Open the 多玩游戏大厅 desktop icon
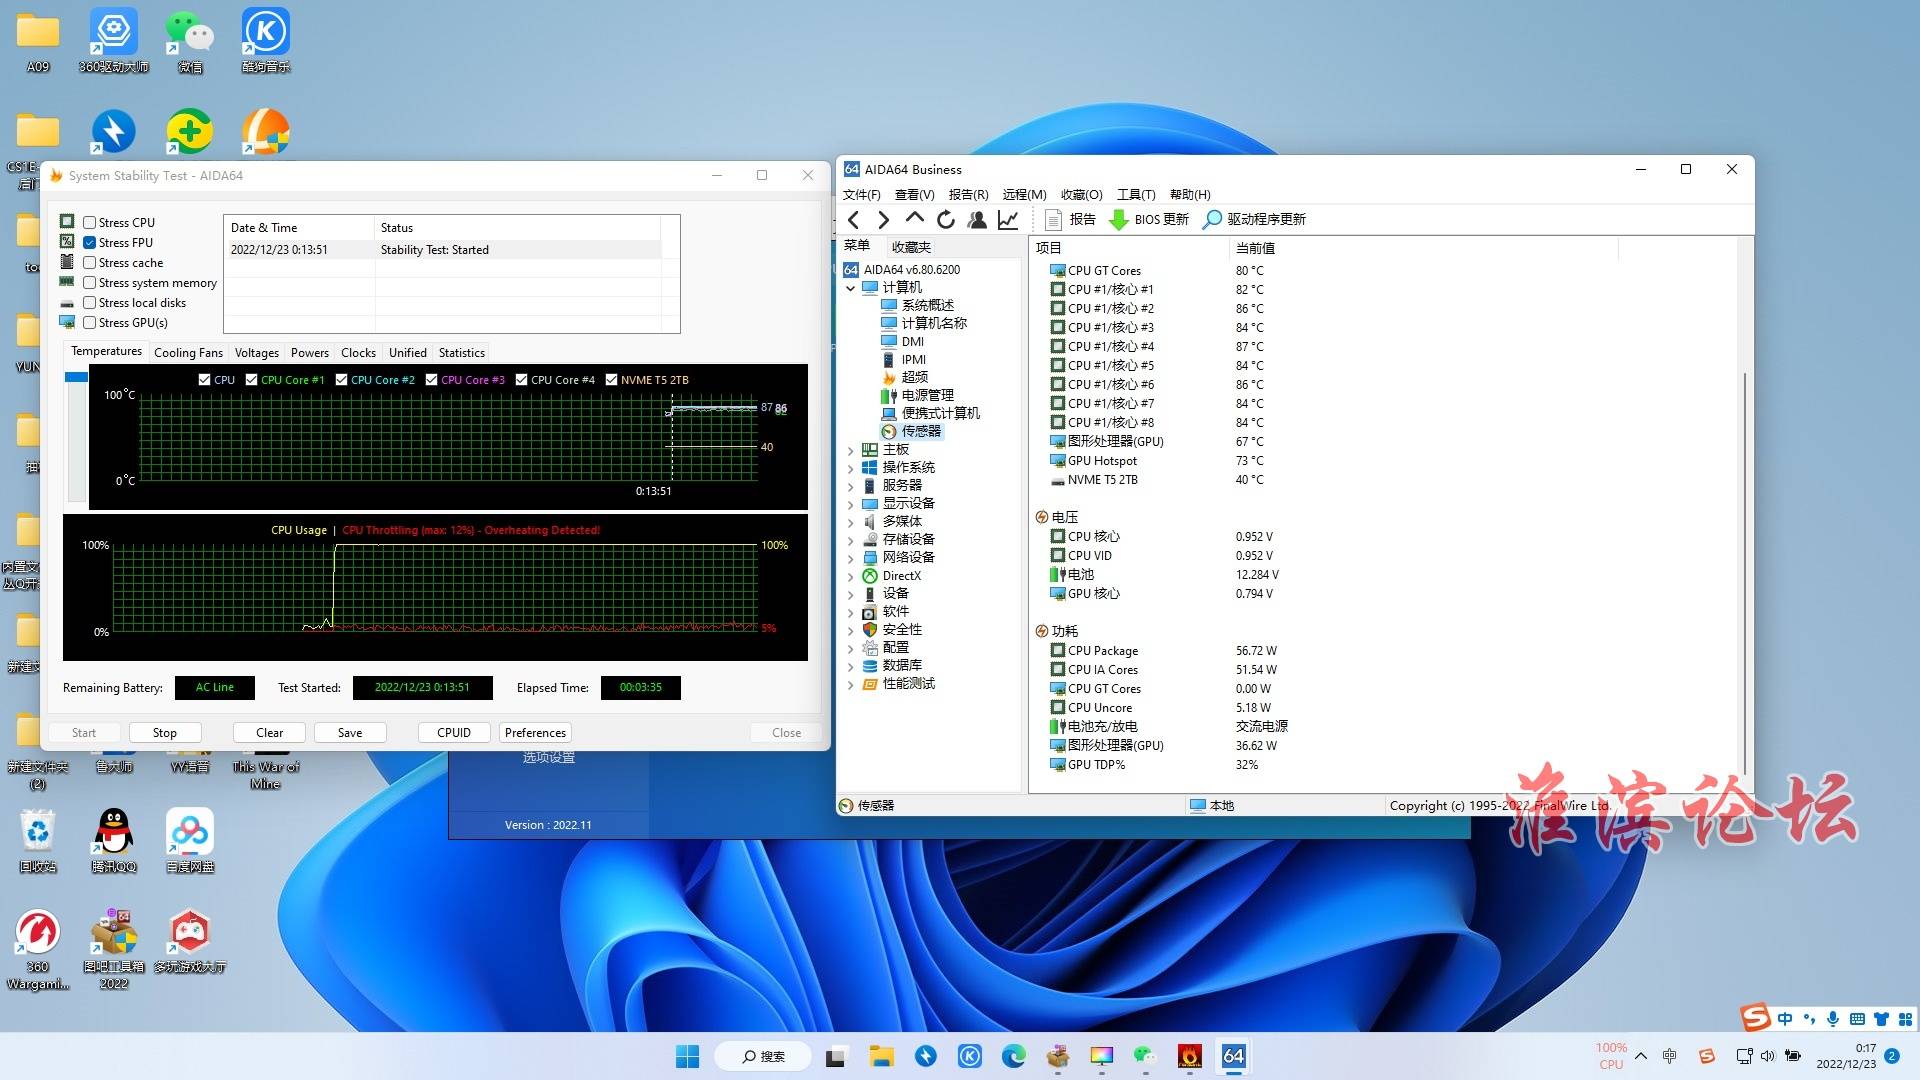1920x1080 pixels. (x=190, y=940)
